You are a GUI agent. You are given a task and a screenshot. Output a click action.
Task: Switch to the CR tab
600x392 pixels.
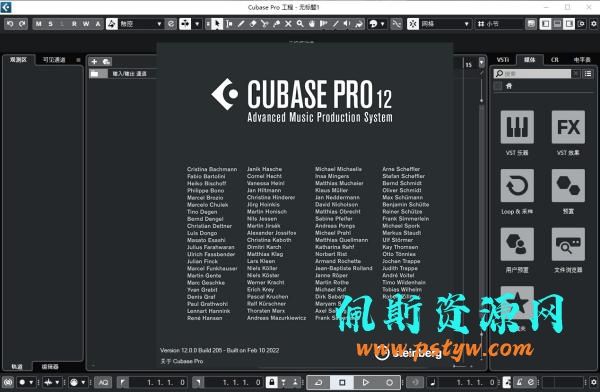point(554,60)
